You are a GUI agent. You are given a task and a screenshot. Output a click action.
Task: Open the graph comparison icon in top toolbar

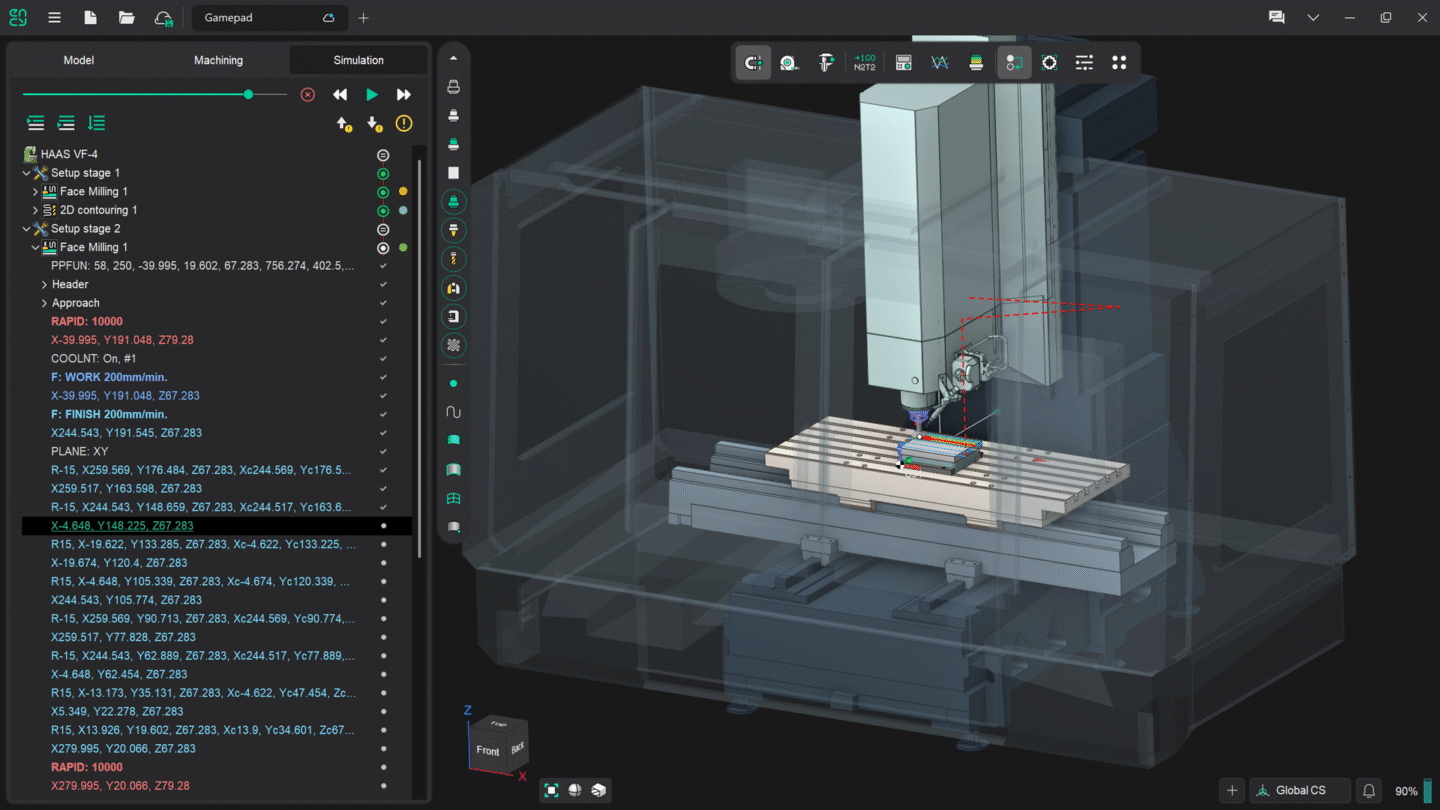[939, 62]
